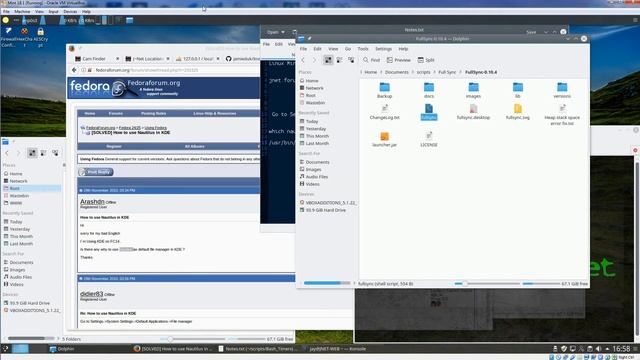Toggle Preview in FullSync Dolphin toolbar
Image resolution: width=640 pixels, height=360 pixels.
click(398, 60)
